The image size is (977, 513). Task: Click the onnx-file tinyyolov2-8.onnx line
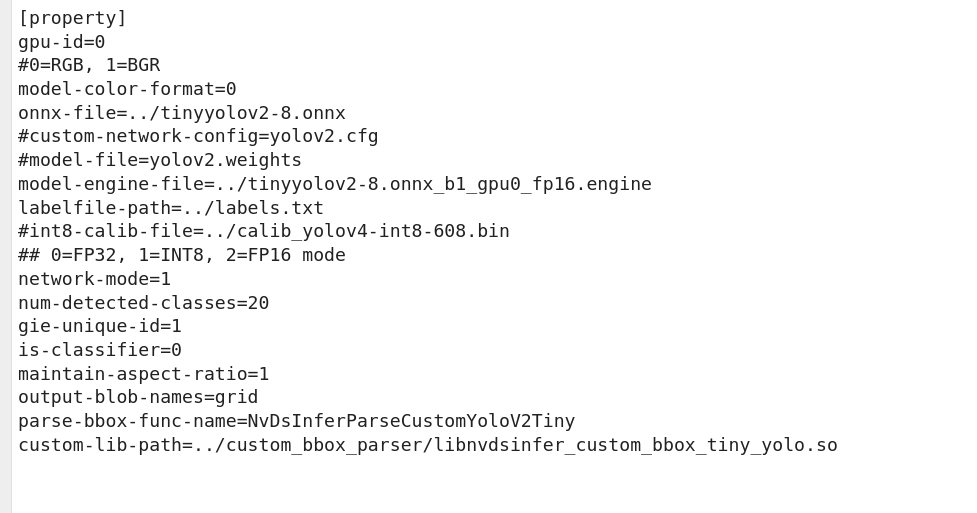click(x=182, y=113)
